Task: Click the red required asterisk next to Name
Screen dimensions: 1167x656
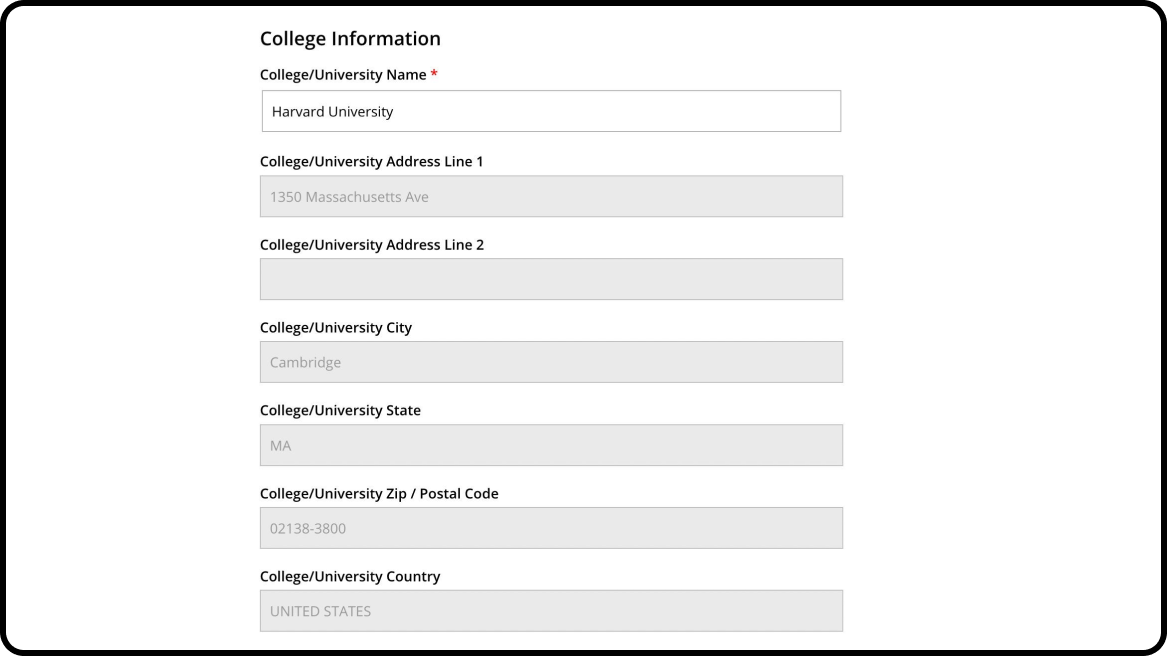Action: point(434,73)
